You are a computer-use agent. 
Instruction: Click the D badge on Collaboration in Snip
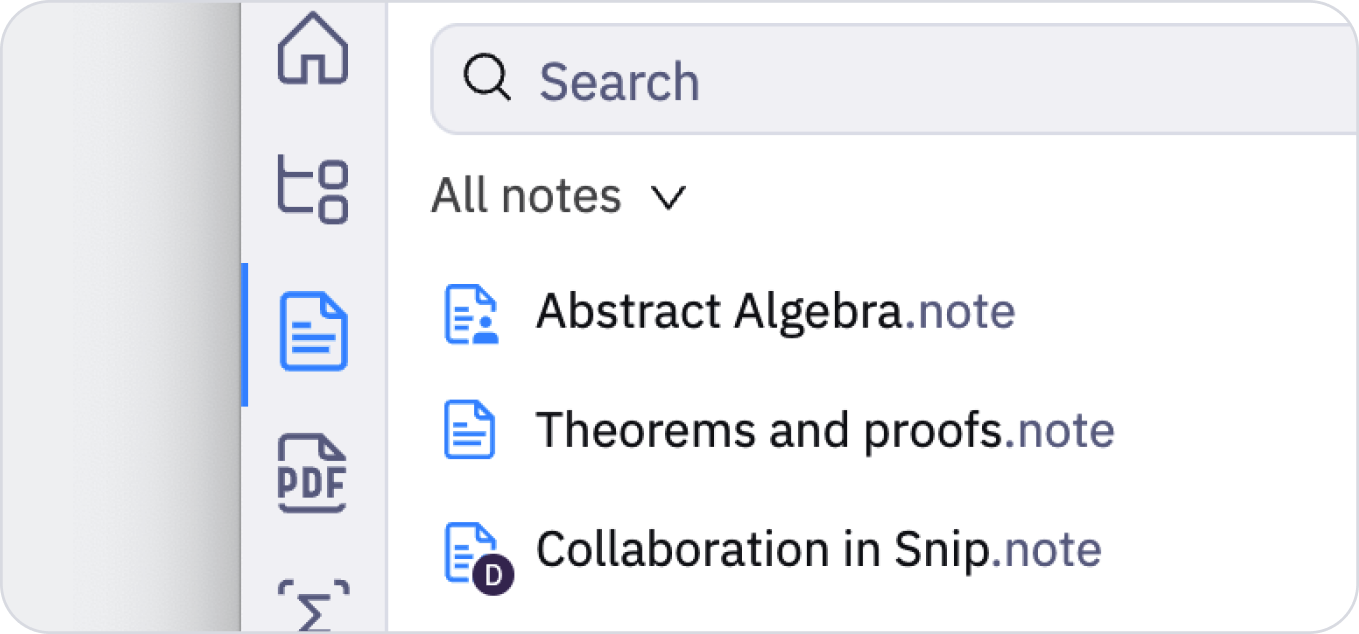click(494, 574)
